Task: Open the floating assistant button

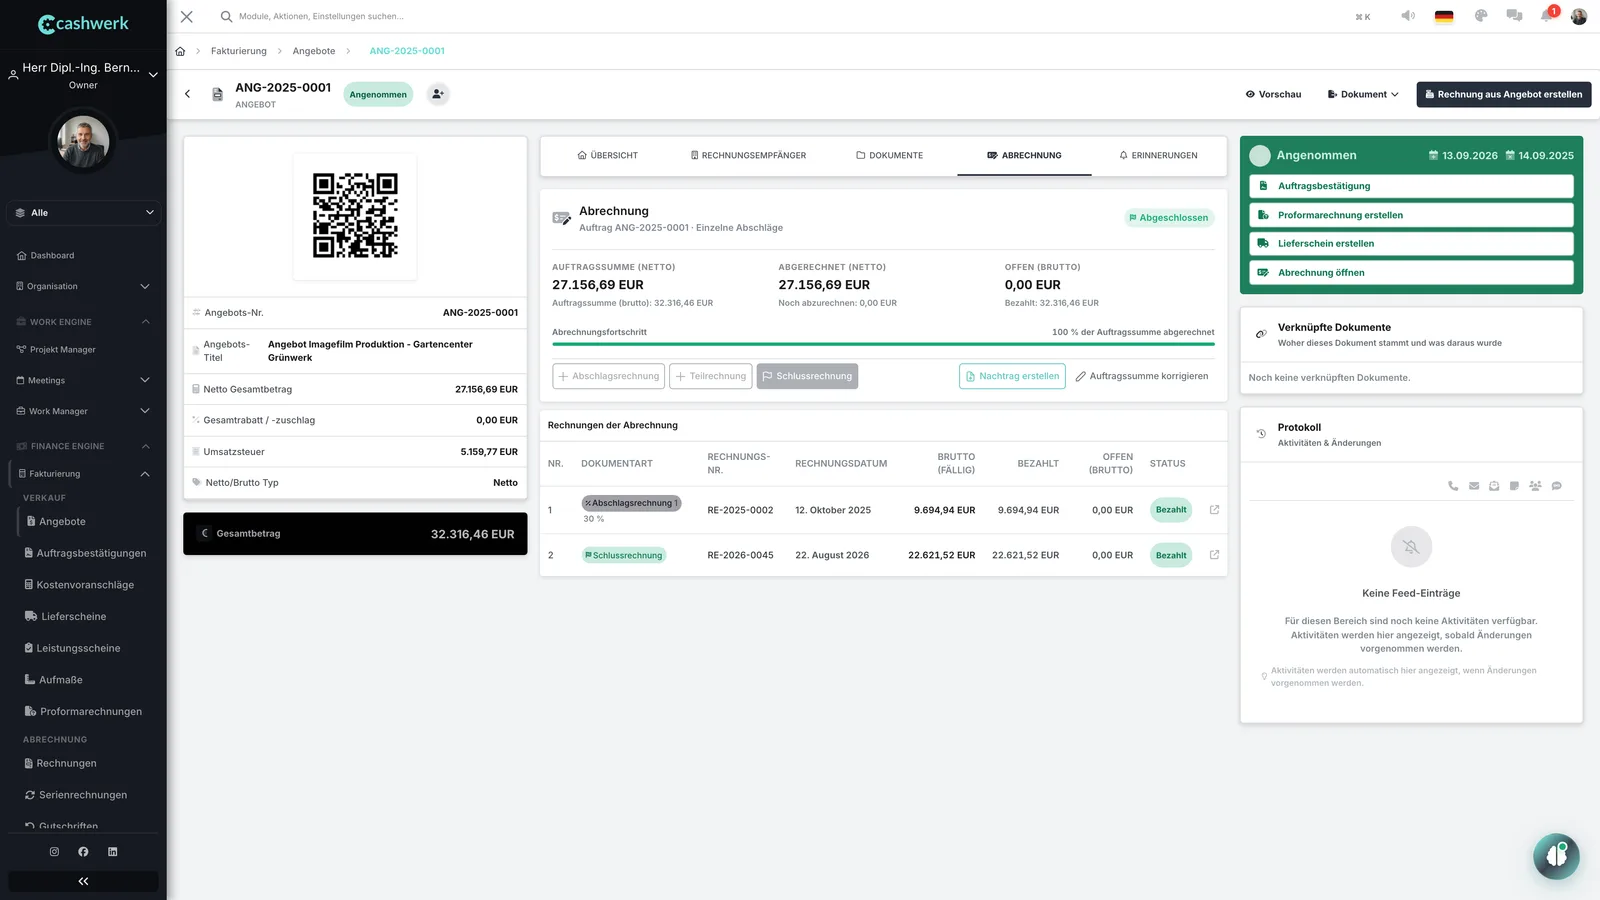Action: point(1556,856)
